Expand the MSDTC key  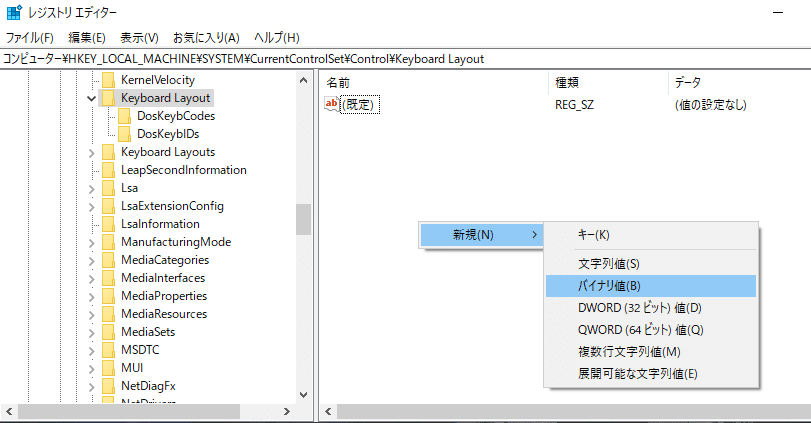pos(92,351)
